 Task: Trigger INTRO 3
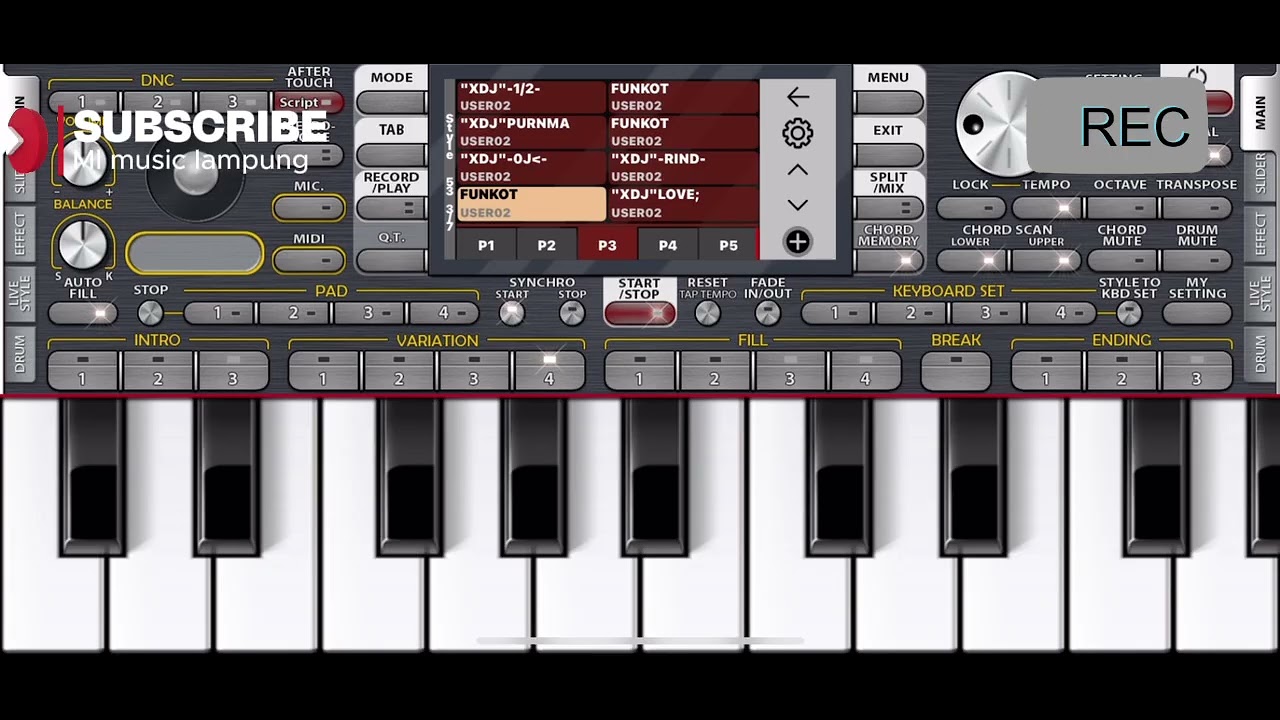[x=233, y=370]
